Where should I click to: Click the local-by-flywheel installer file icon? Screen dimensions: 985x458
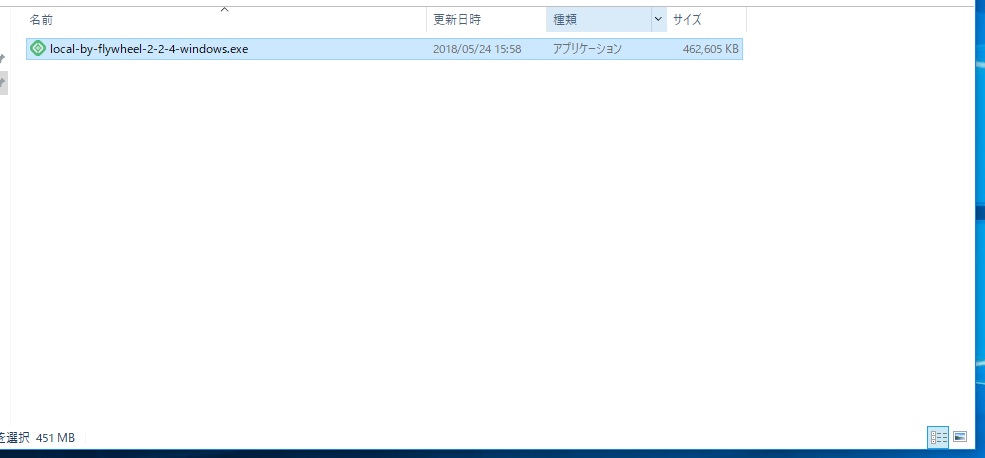coord(38,49)
